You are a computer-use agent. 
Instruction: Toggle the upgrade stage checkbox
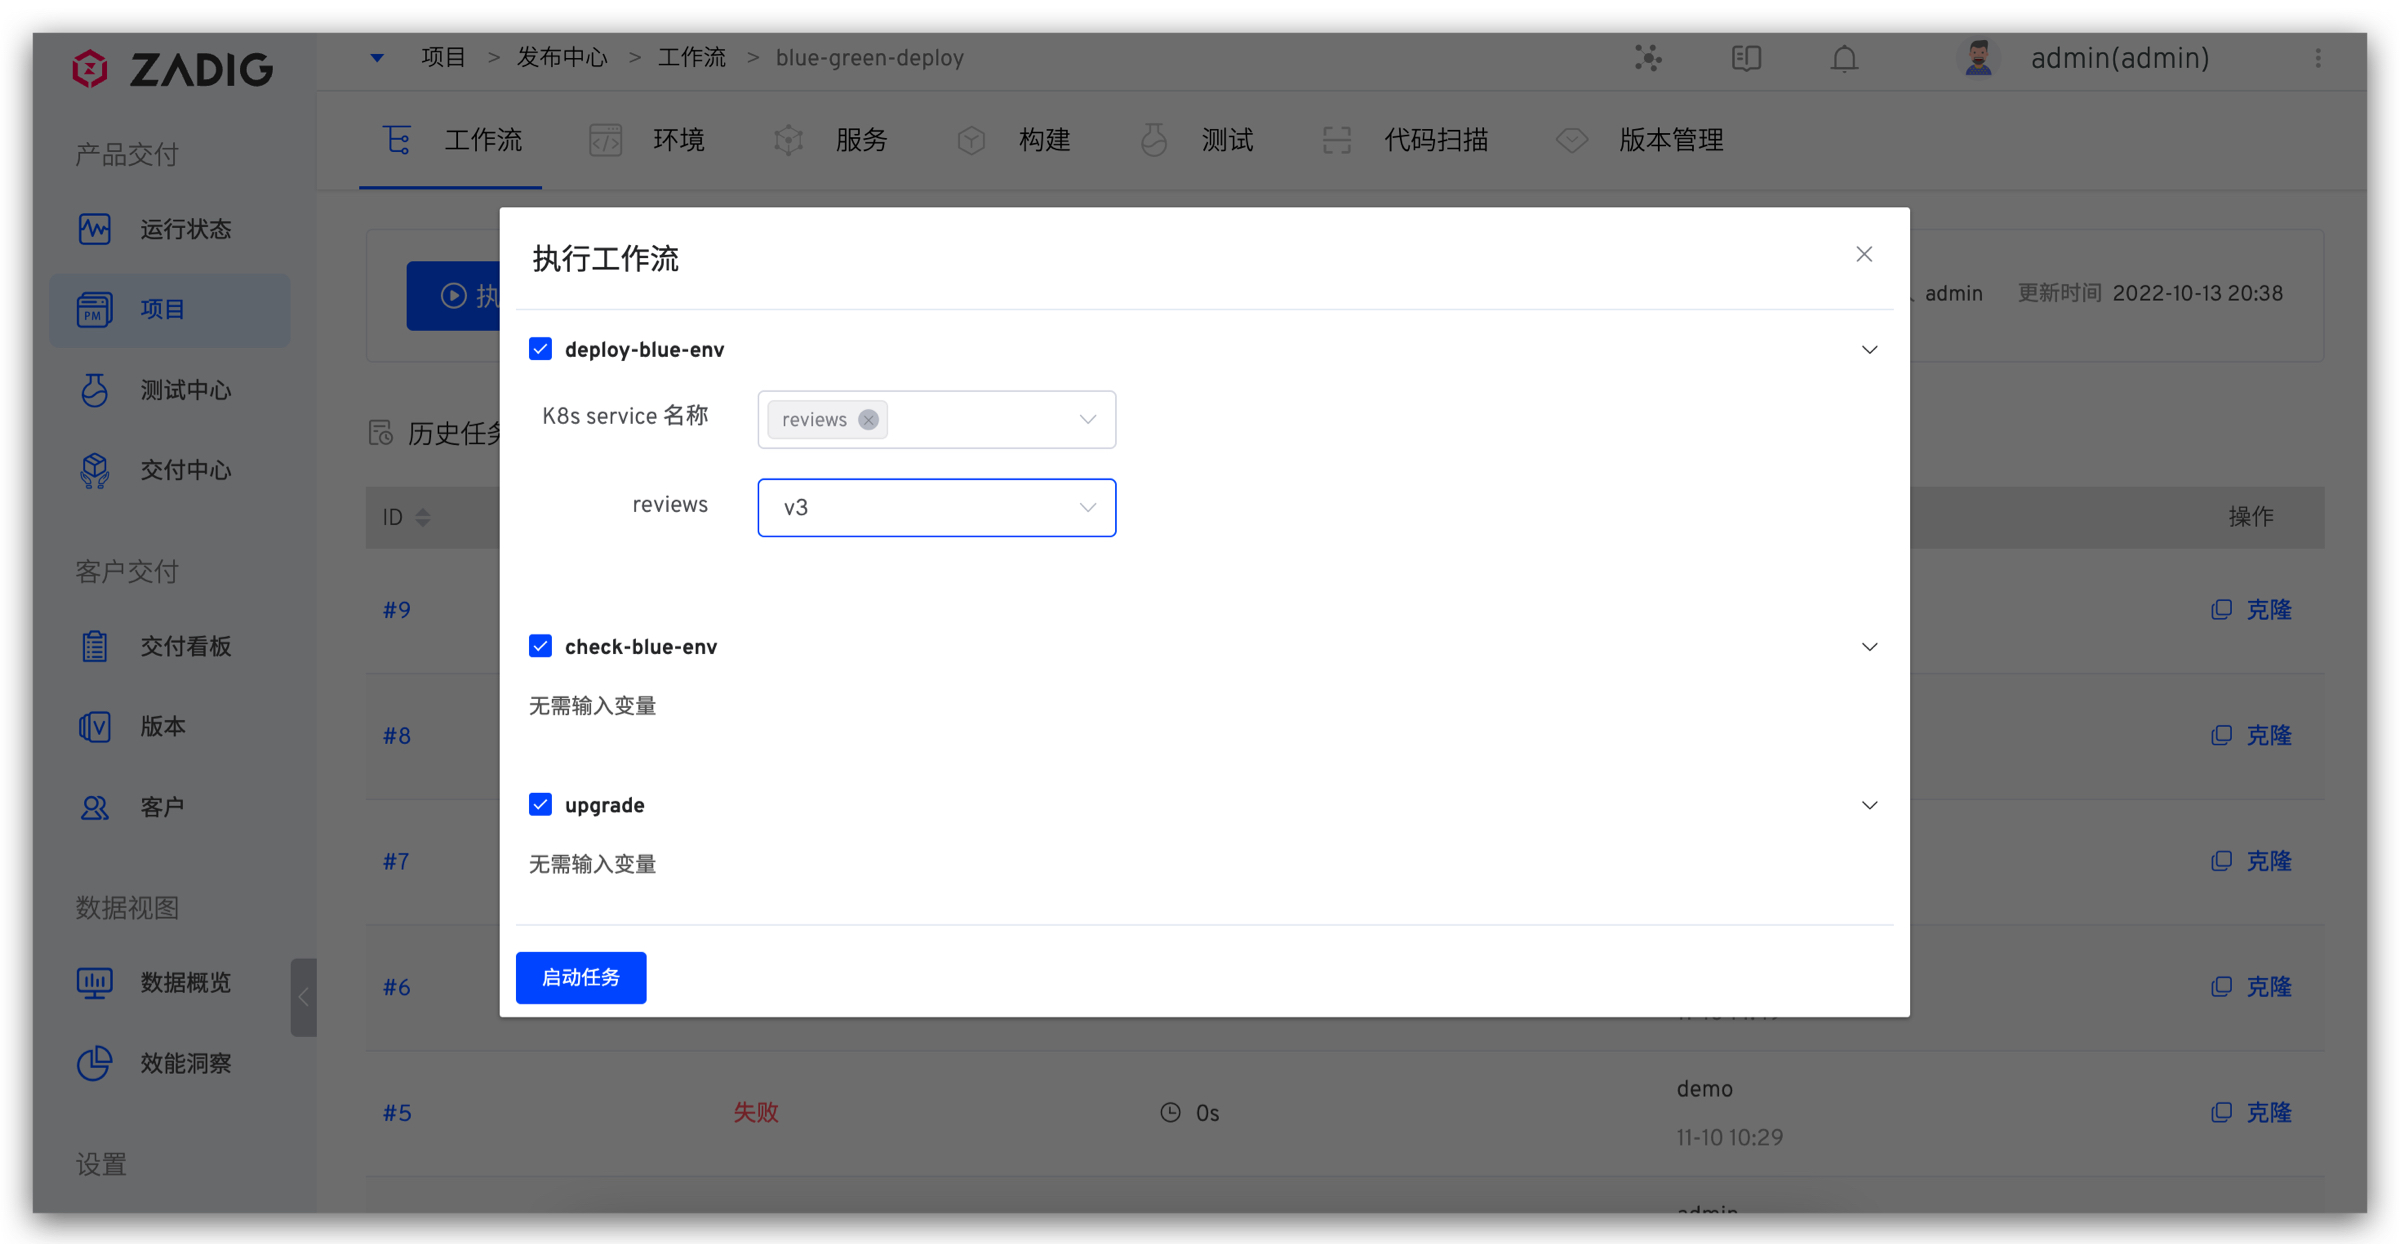tap(540, 805)
